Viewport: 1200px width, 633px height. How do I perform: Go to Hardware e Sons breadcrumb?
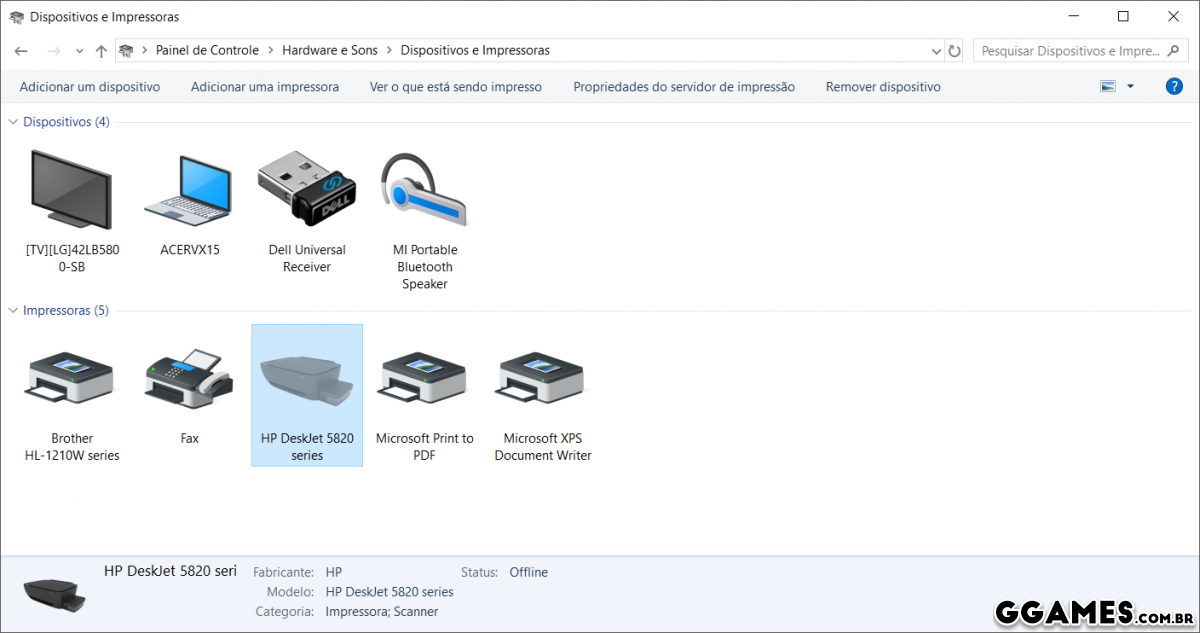[330, 50]
